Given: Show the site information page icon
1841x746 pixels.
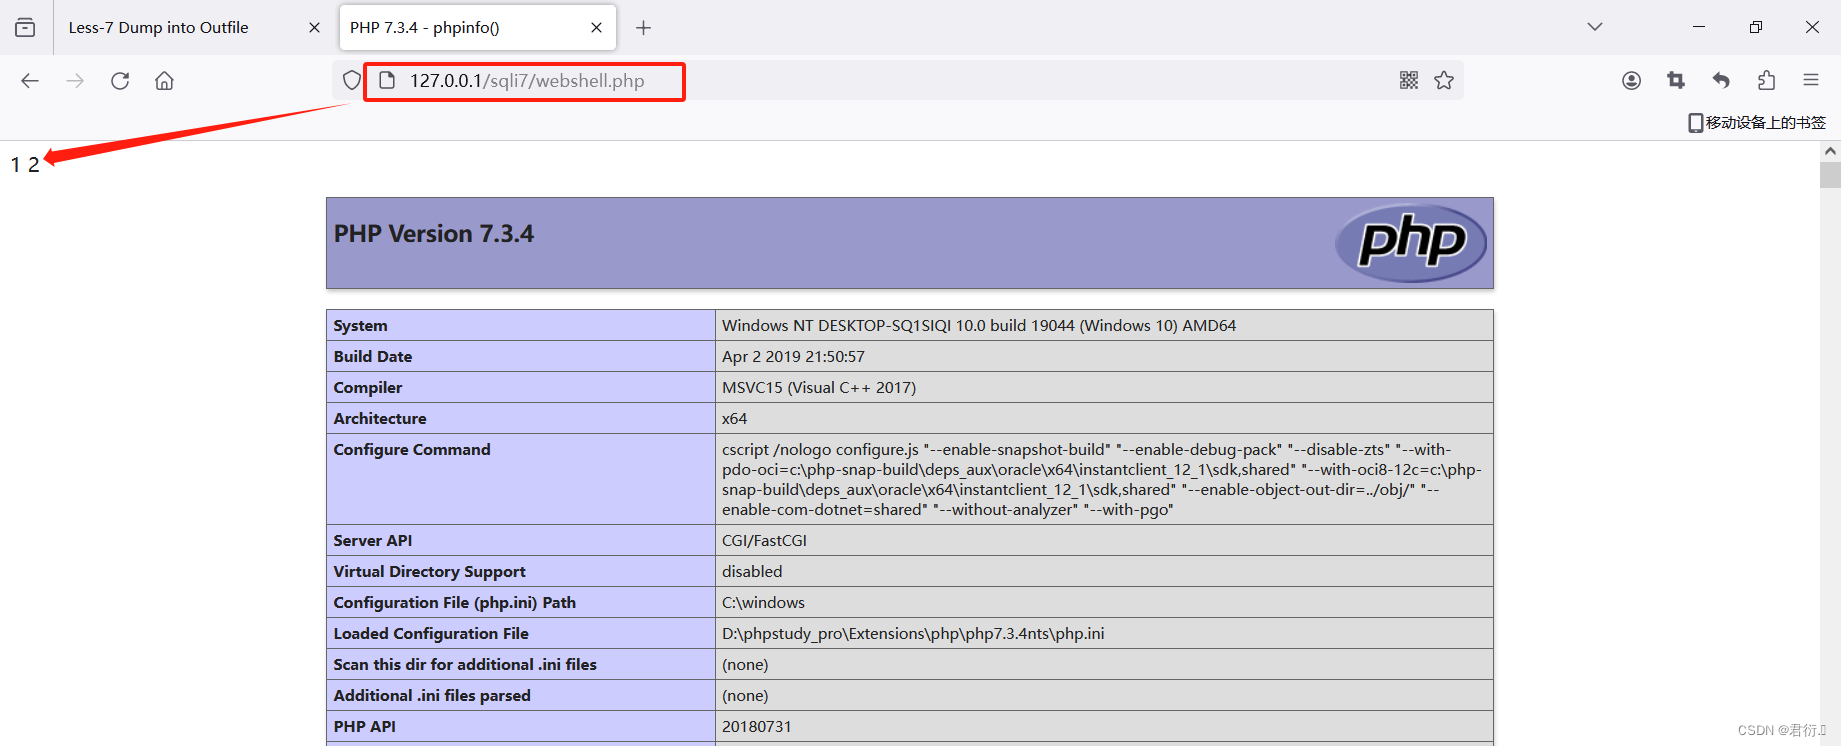Looking at the screenshot, I should (387, 80).
